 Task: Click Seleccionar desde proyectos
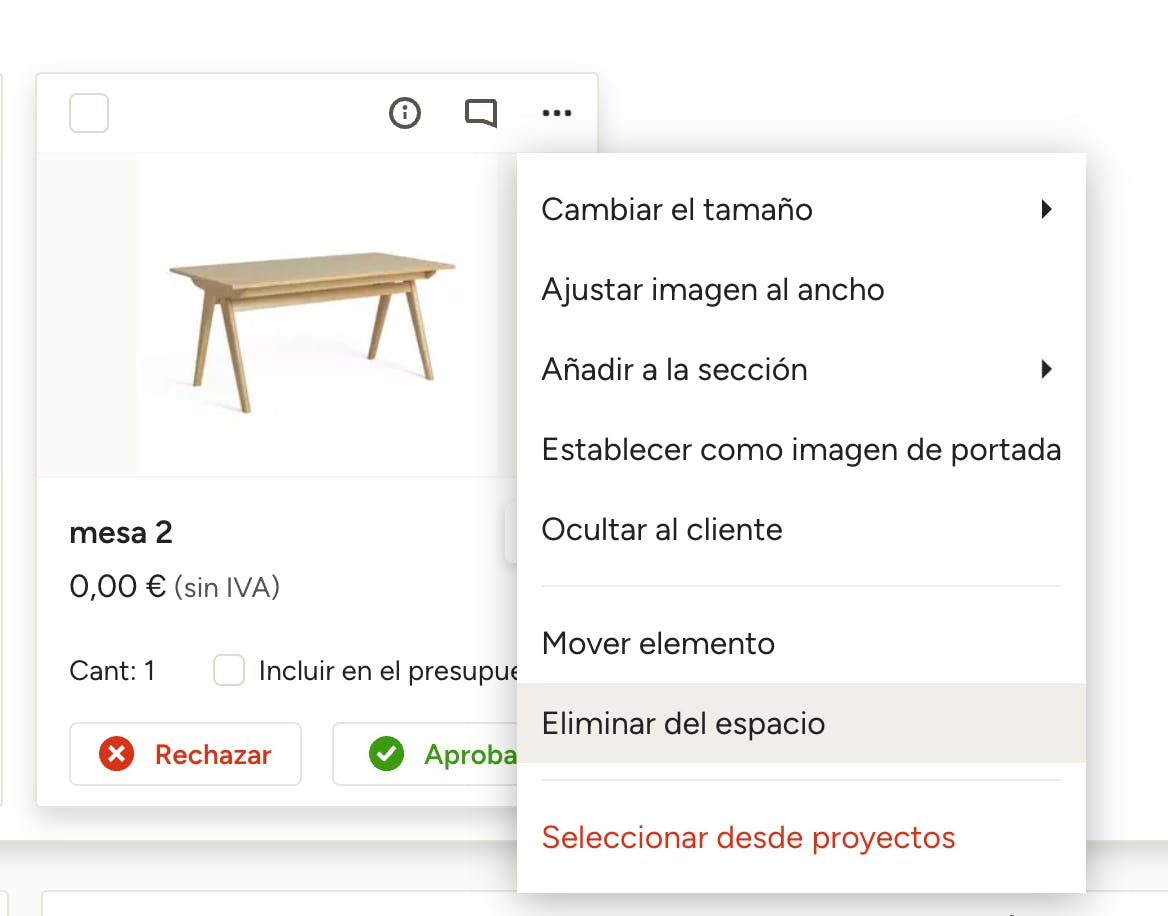(x=748, y=837)
